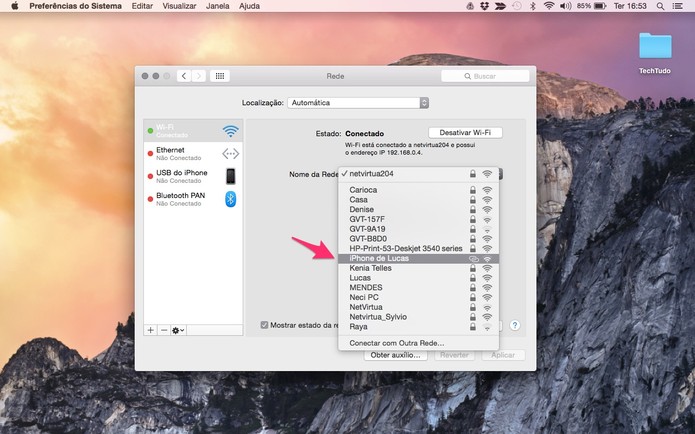
Task: Add a network service with plus icon
Action: point(151,330)
